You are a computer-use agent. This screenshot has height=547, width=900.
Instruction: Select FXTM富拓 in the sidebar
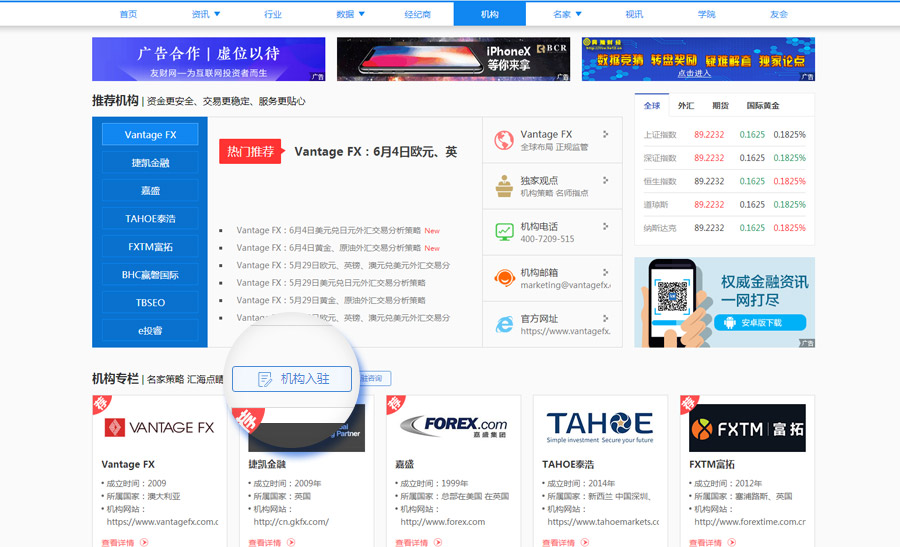pyautogui.click(x=150, y=247)
